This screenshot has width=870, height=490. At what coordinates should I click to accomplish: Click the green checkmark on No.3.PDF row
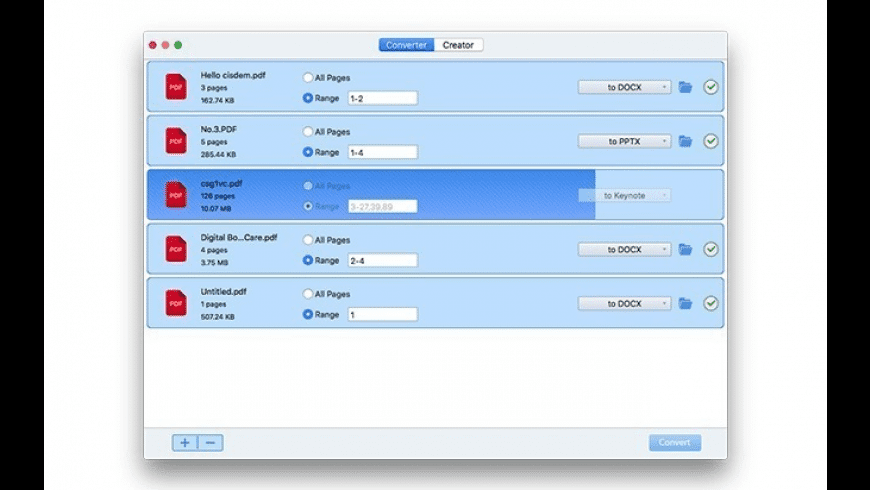(x=711, y=141)
